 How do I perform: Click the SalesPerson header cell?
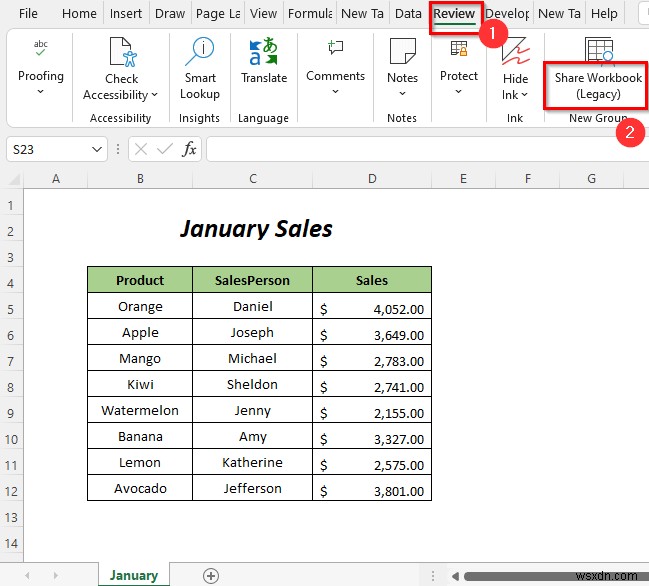pyautogui.click(x=252, y=280)
